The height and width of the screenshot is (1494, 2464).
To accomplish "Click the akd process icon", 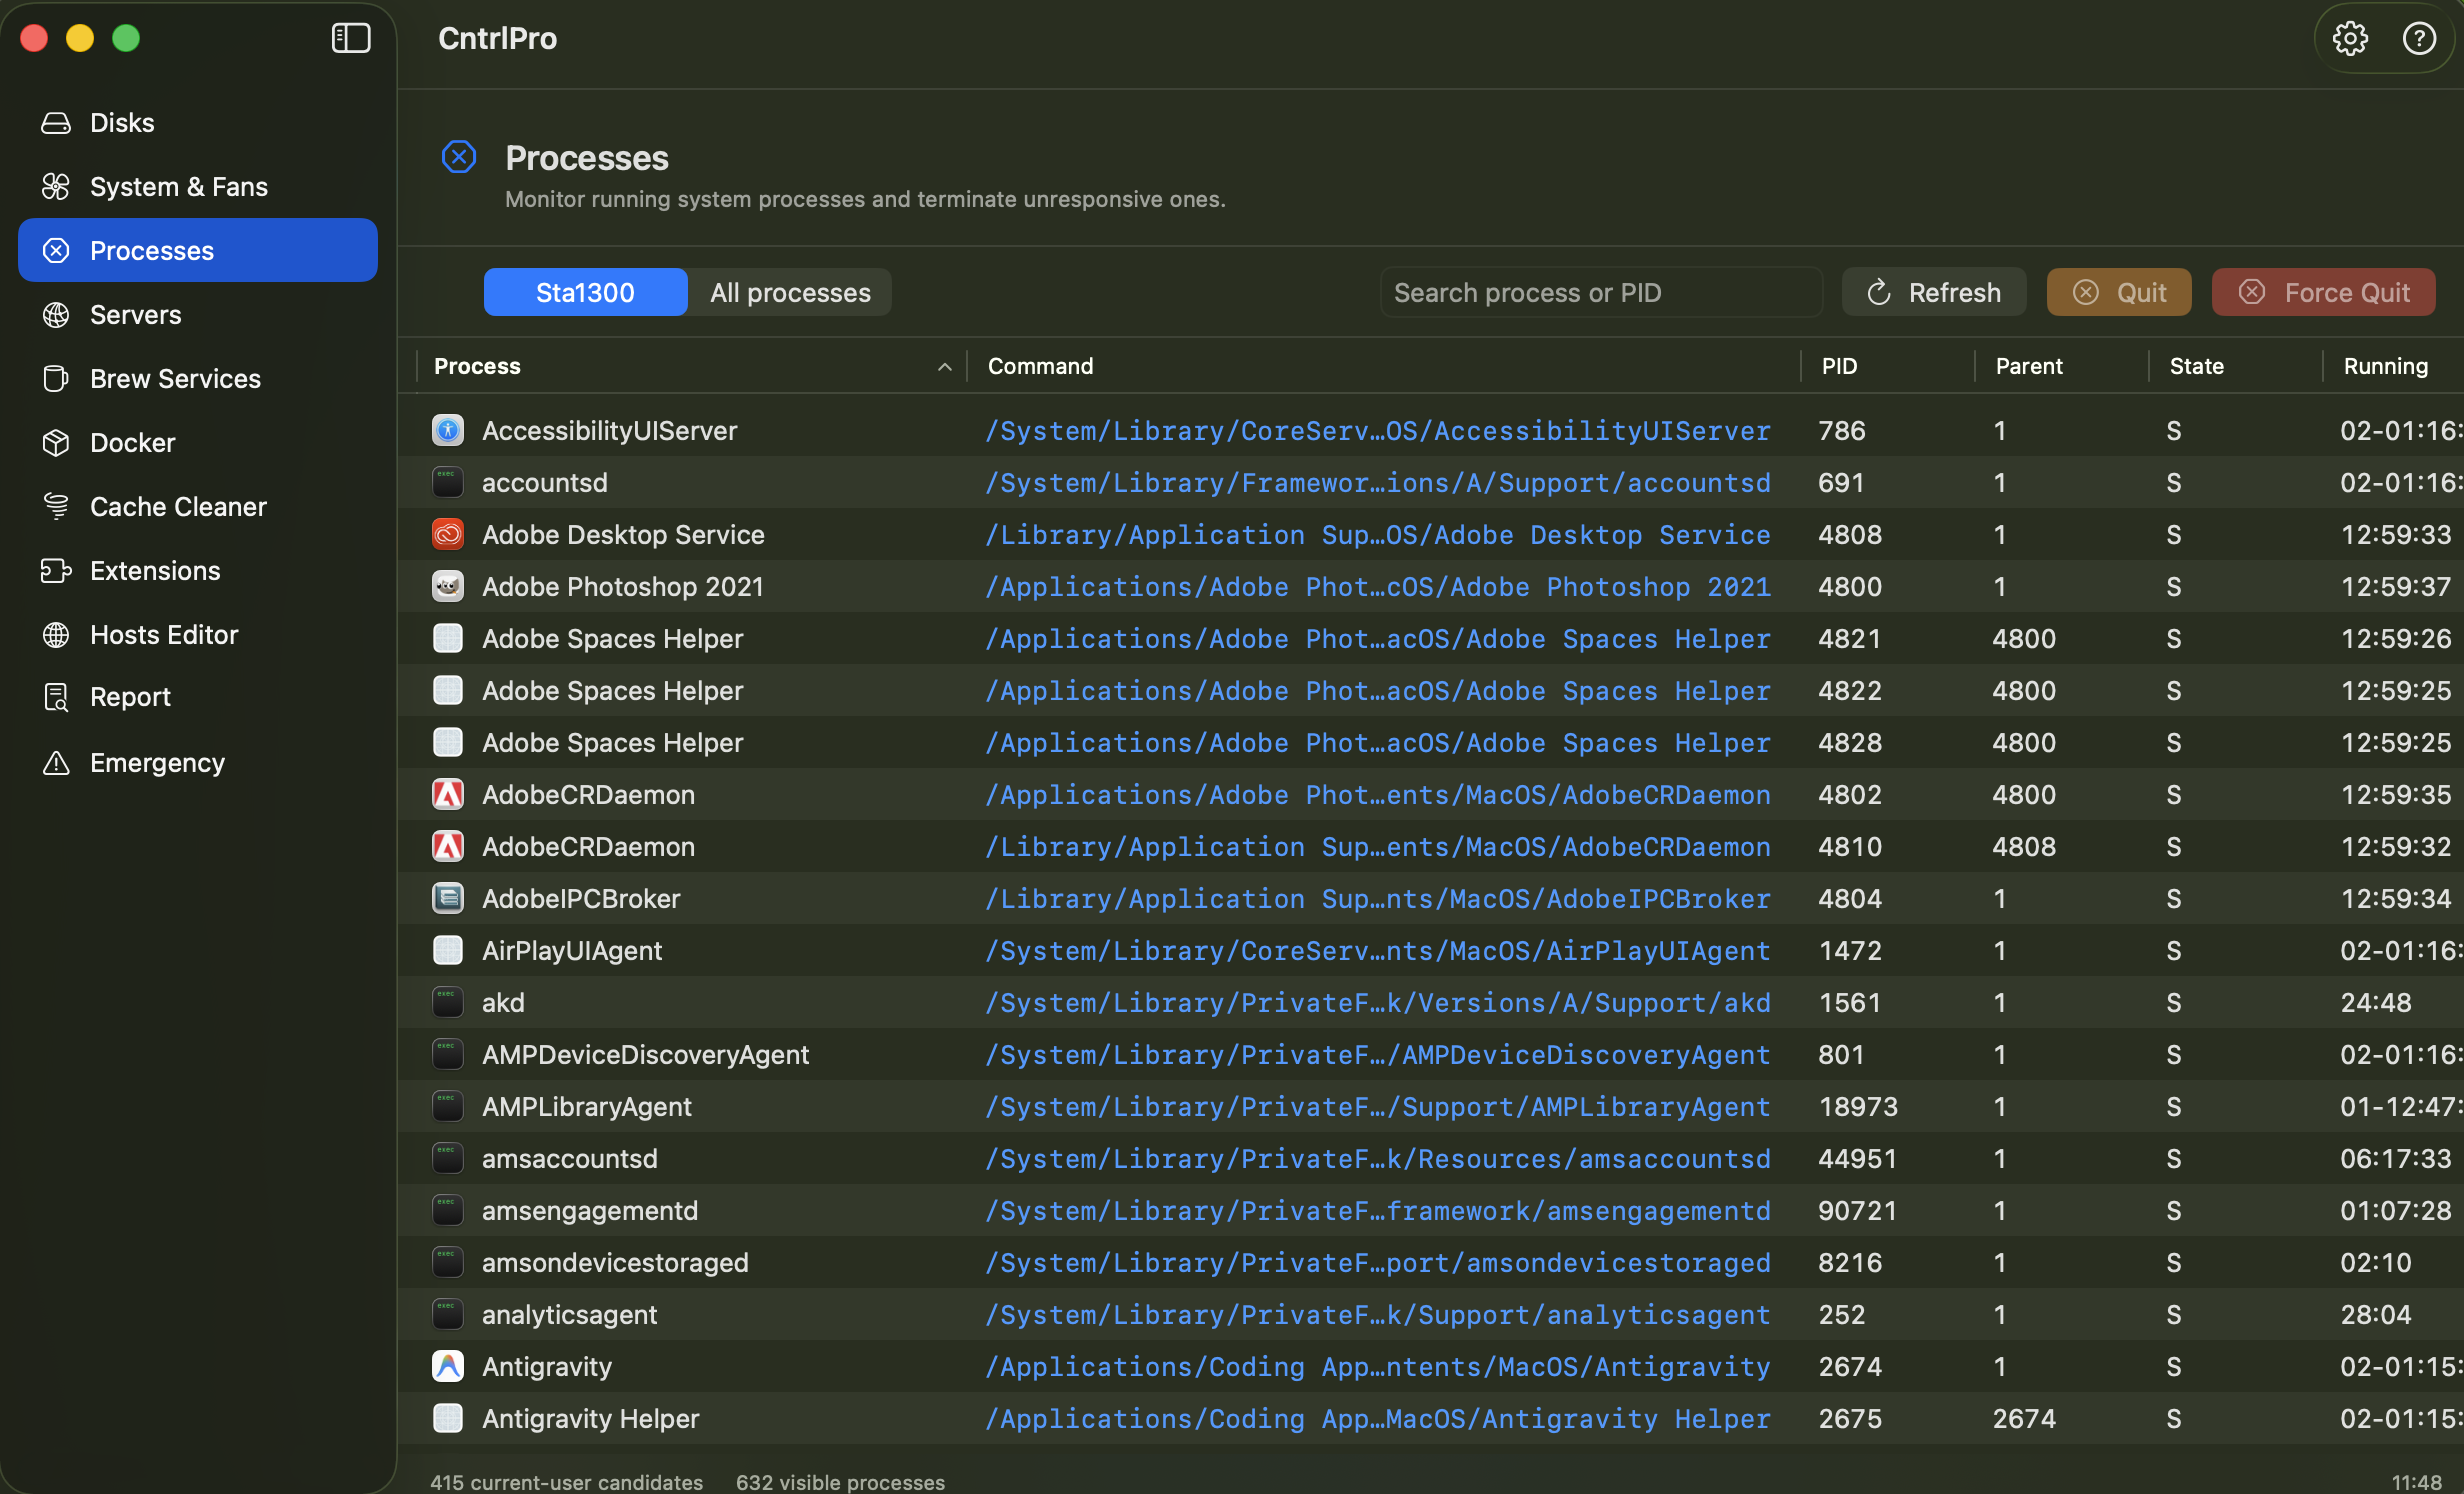I will pyautogui.click(x=448, y=1002).
